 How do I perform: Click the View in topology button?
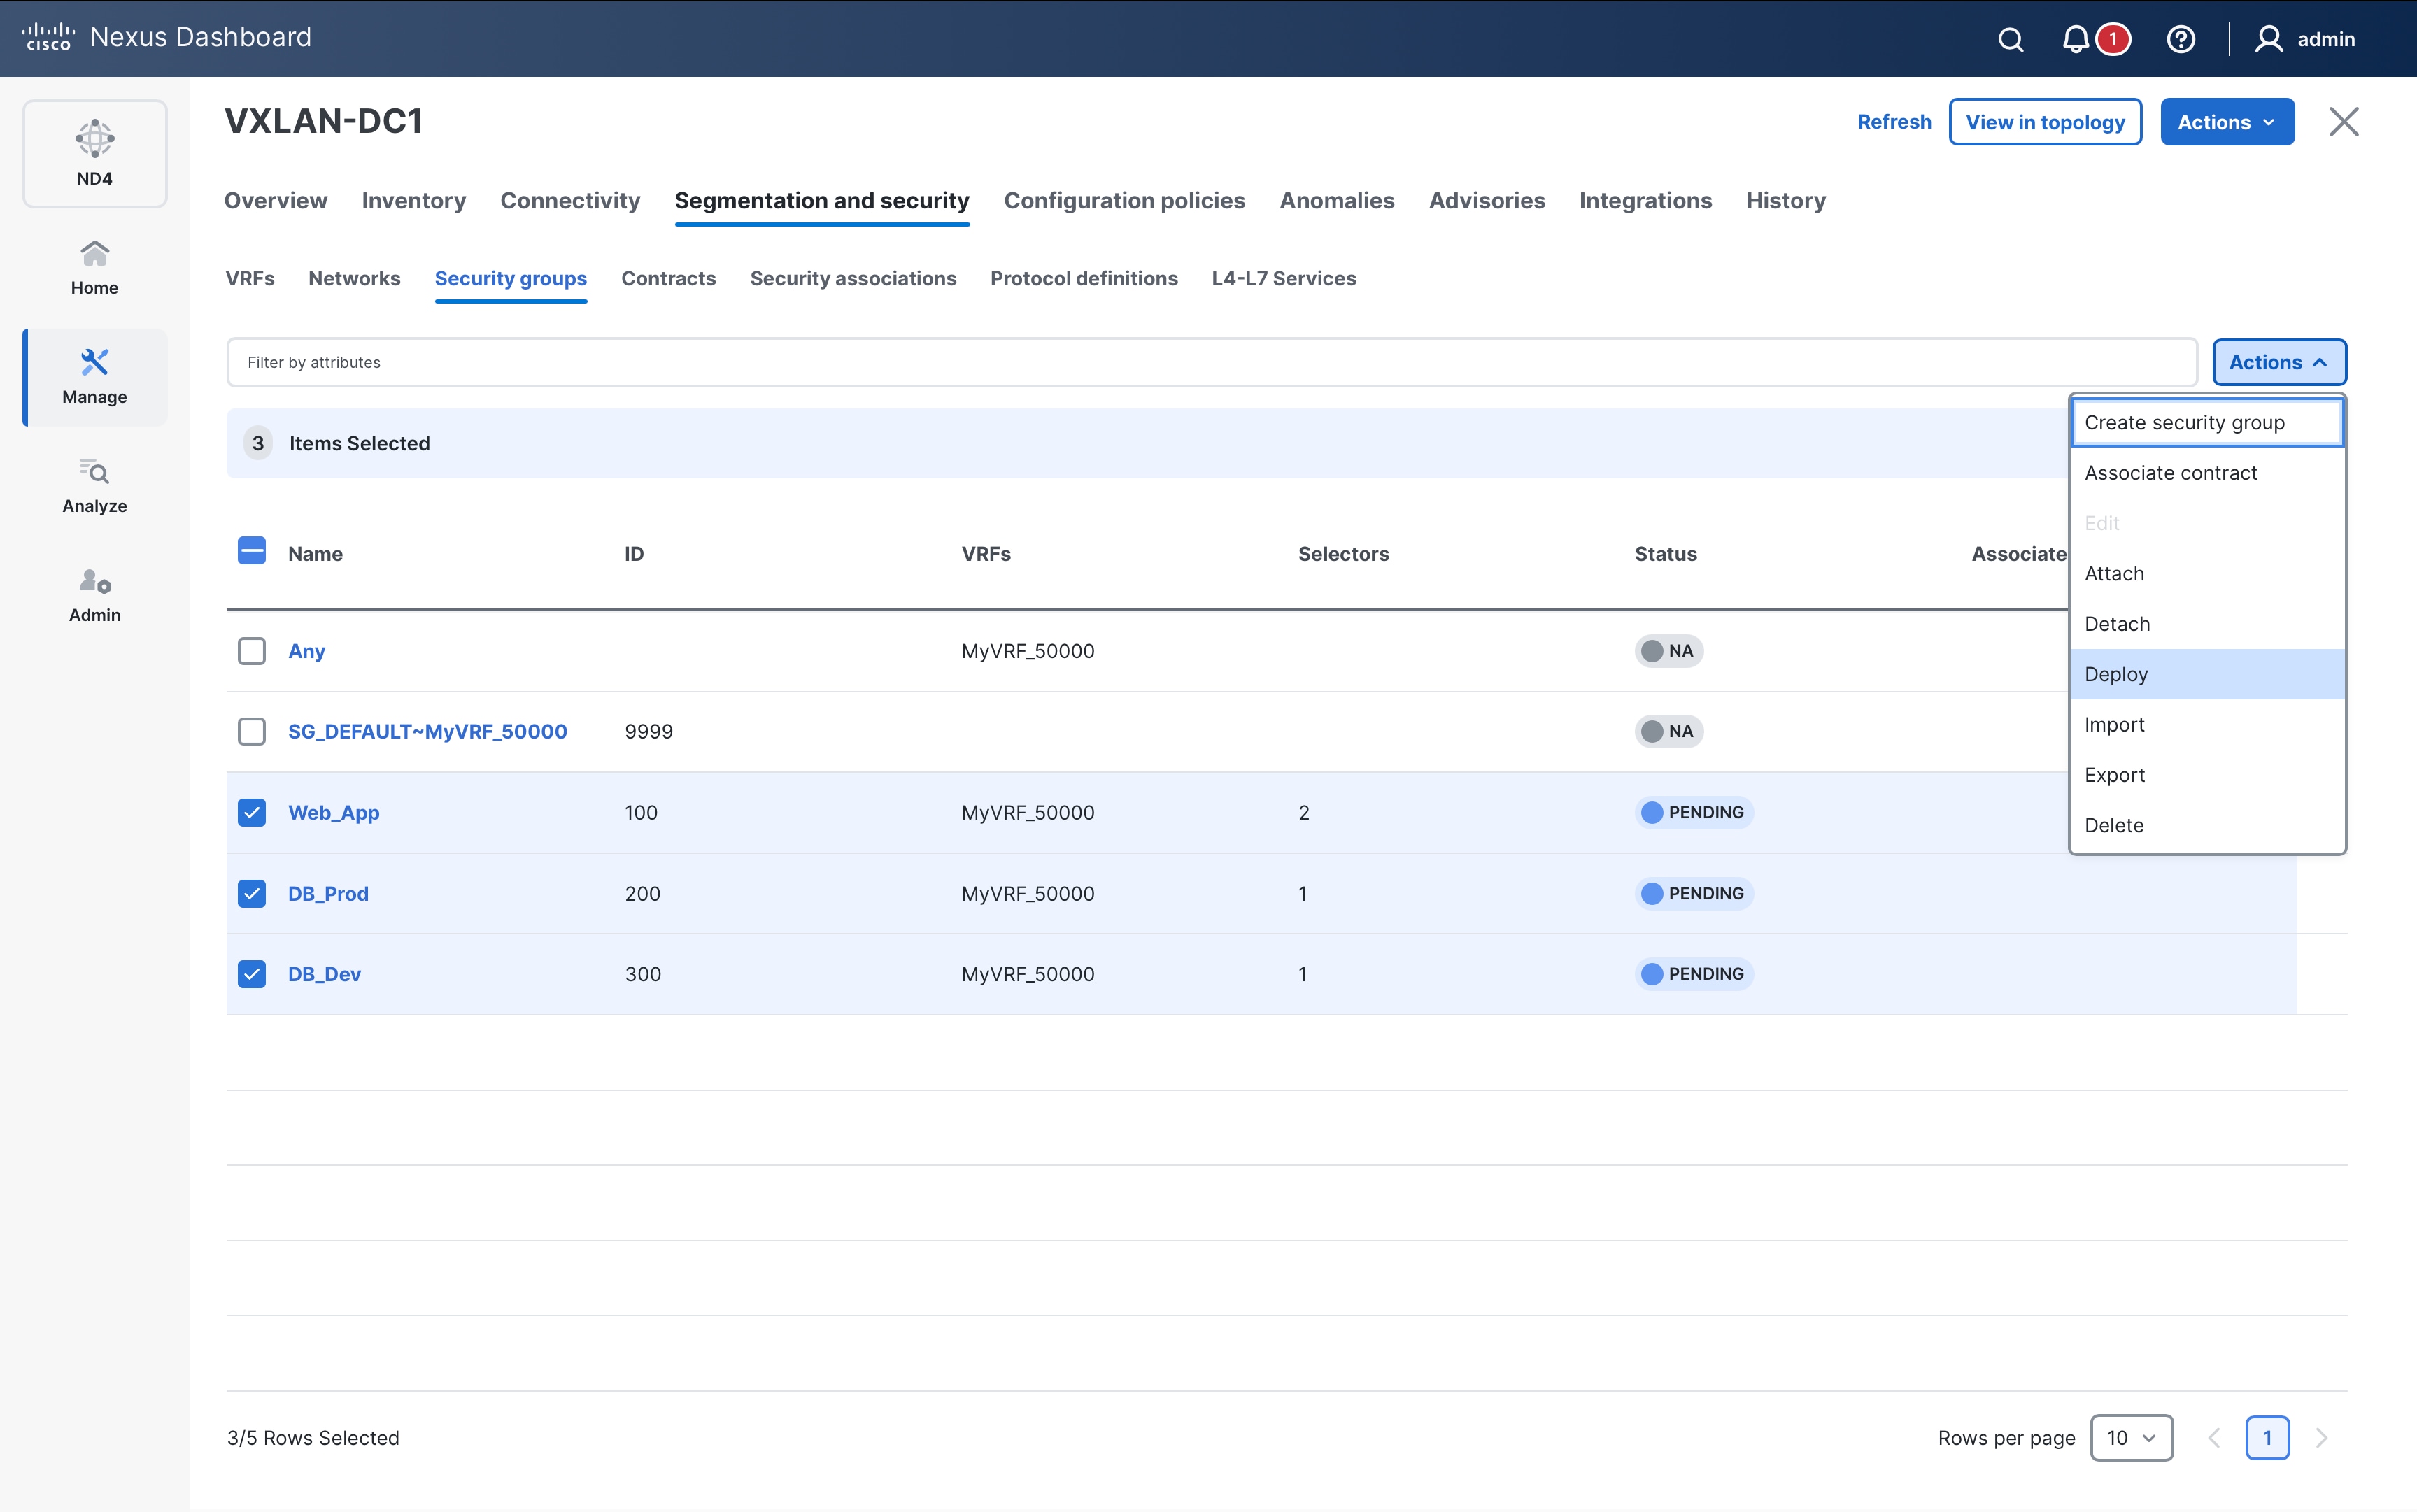[2045, 122]
